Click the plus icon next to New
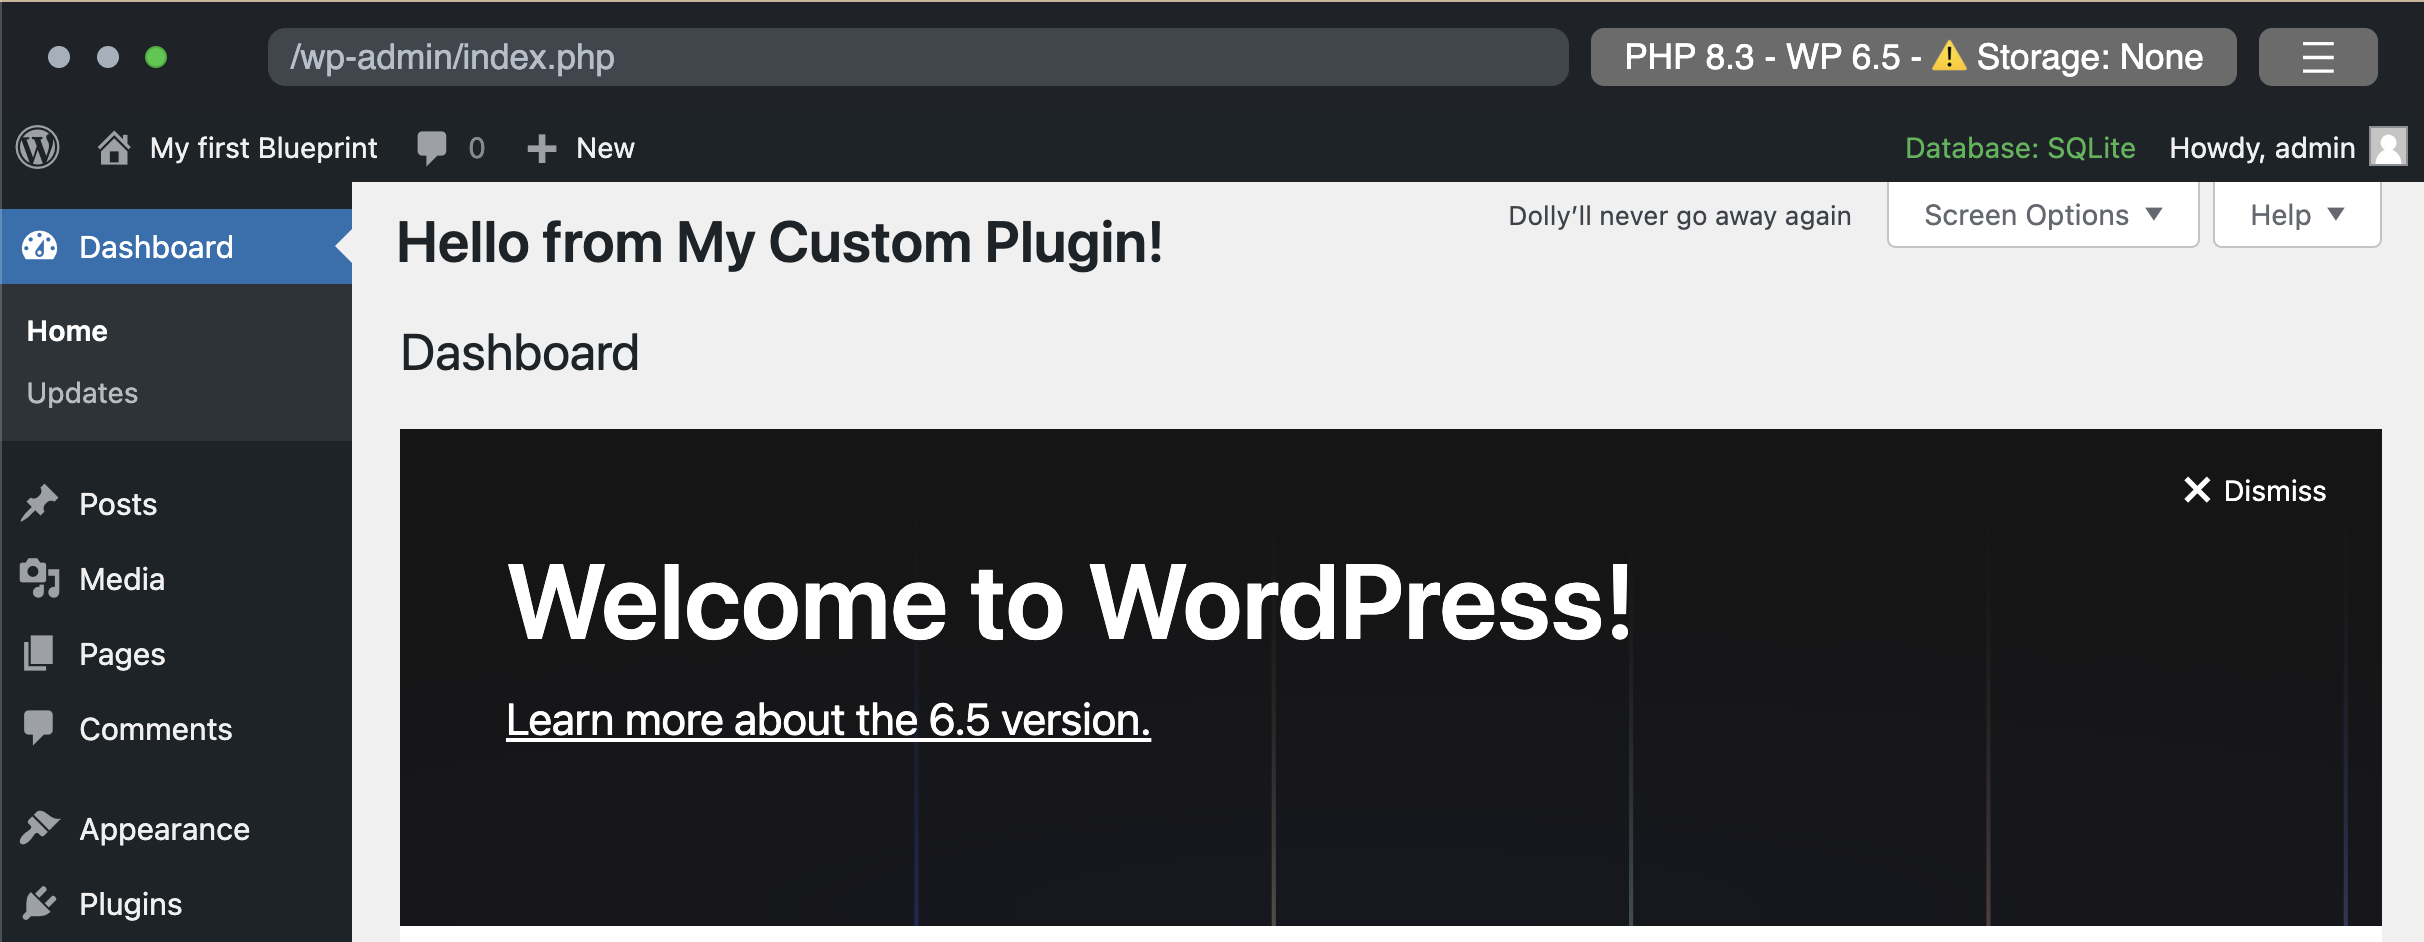This screenshot has width=2424, height=942. [541, 148]
